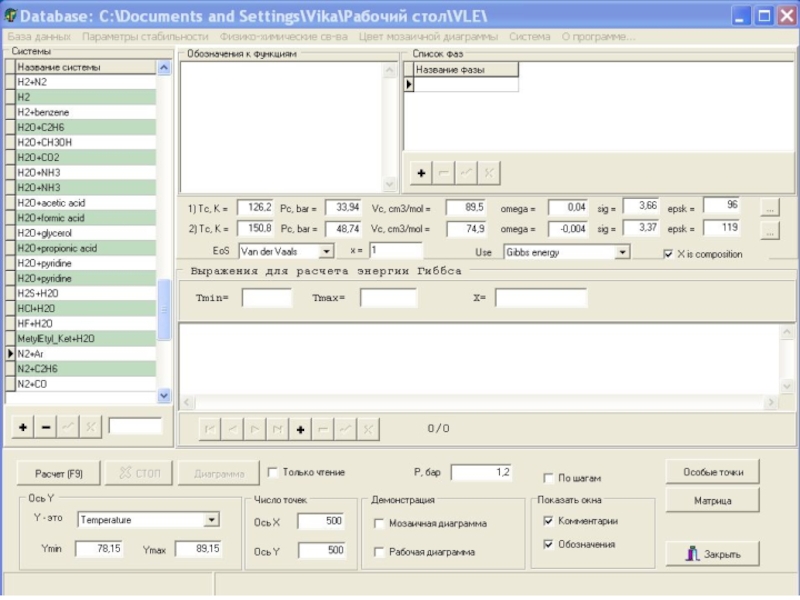
Task: Click the plus icon under the phase list
Action: tap(421, 173)
